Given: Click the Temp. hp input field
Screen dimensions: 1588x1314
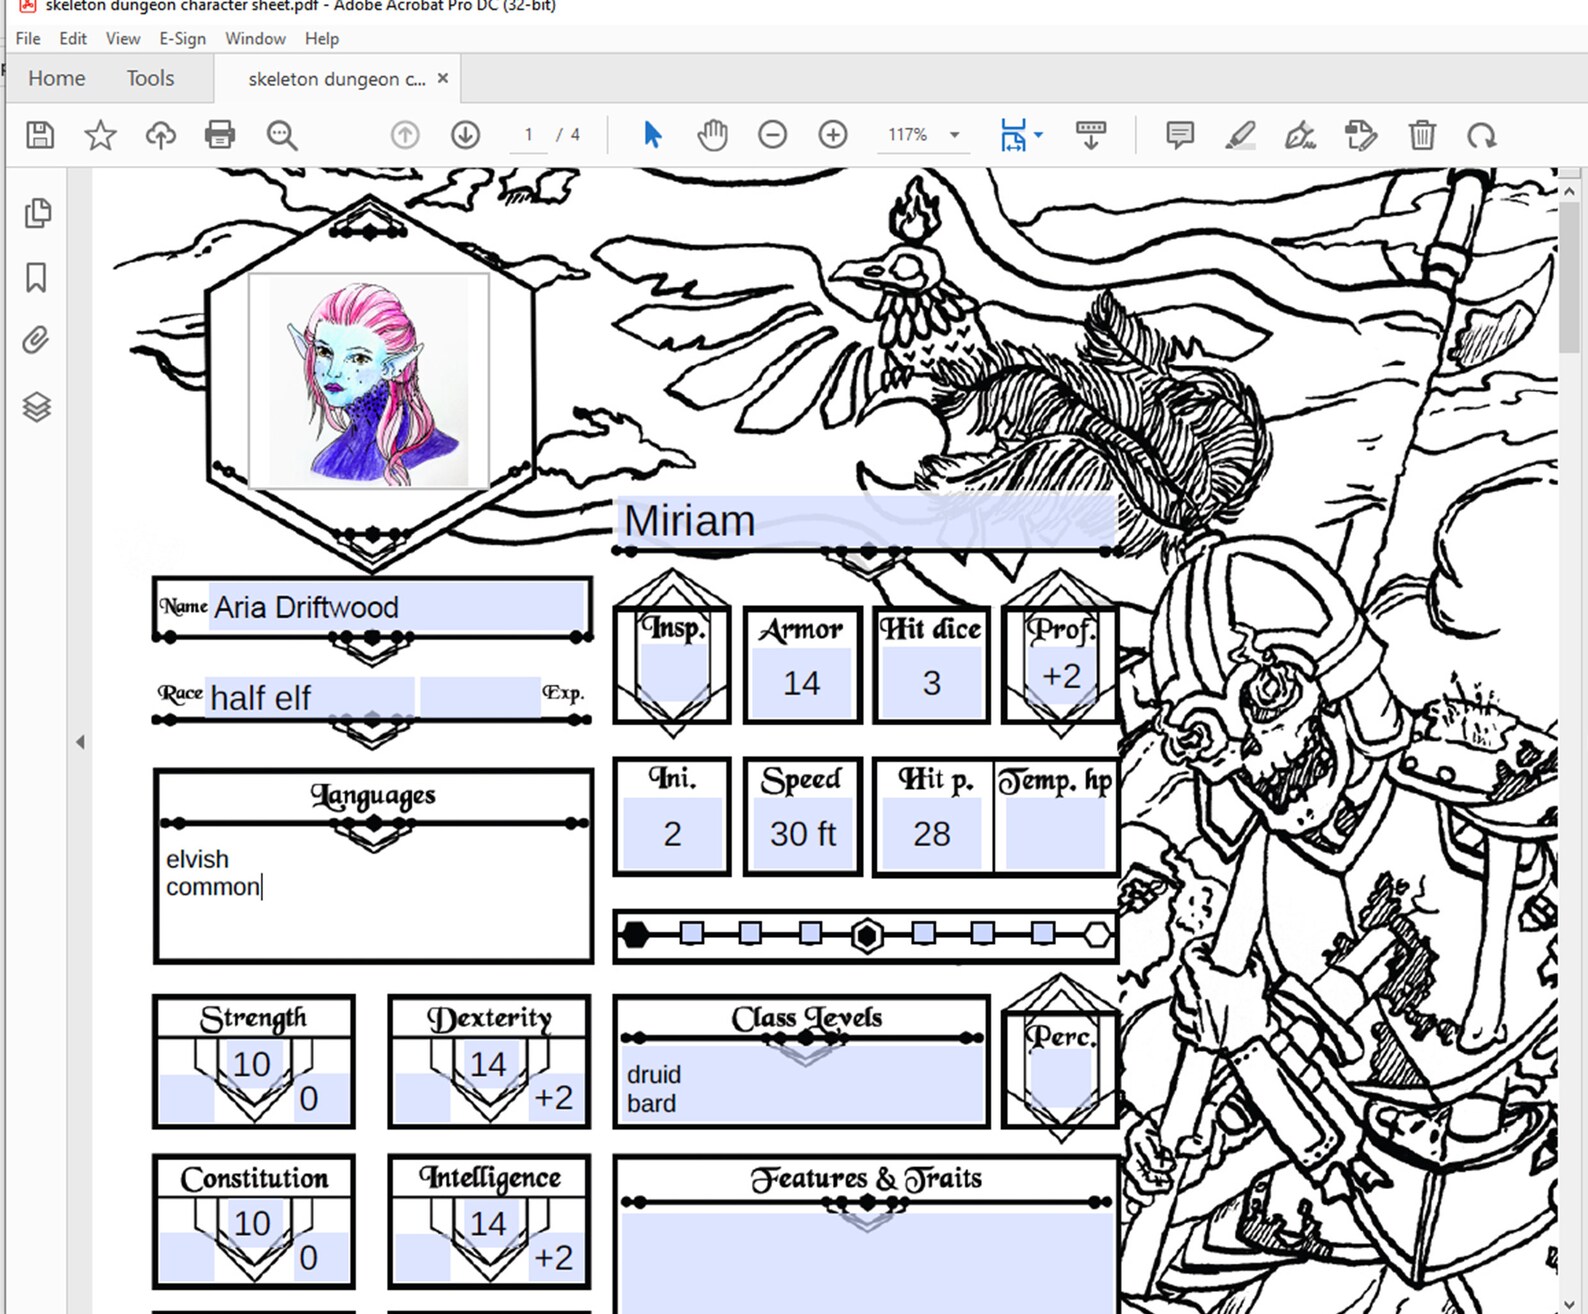Looking at the screenshot, I should click(x=1056, y=834).
